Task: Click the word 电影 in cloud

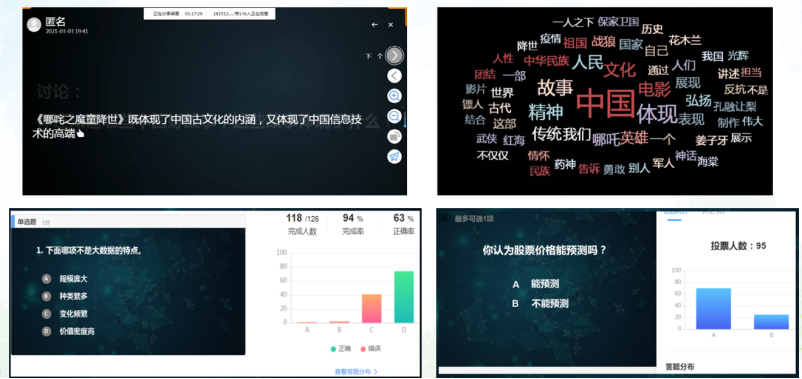Action: pos(654,90)
